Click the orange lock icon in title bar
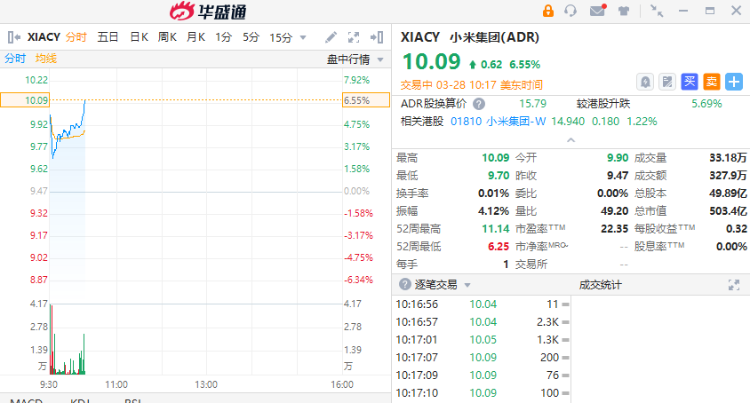 [x=548, y=11]
